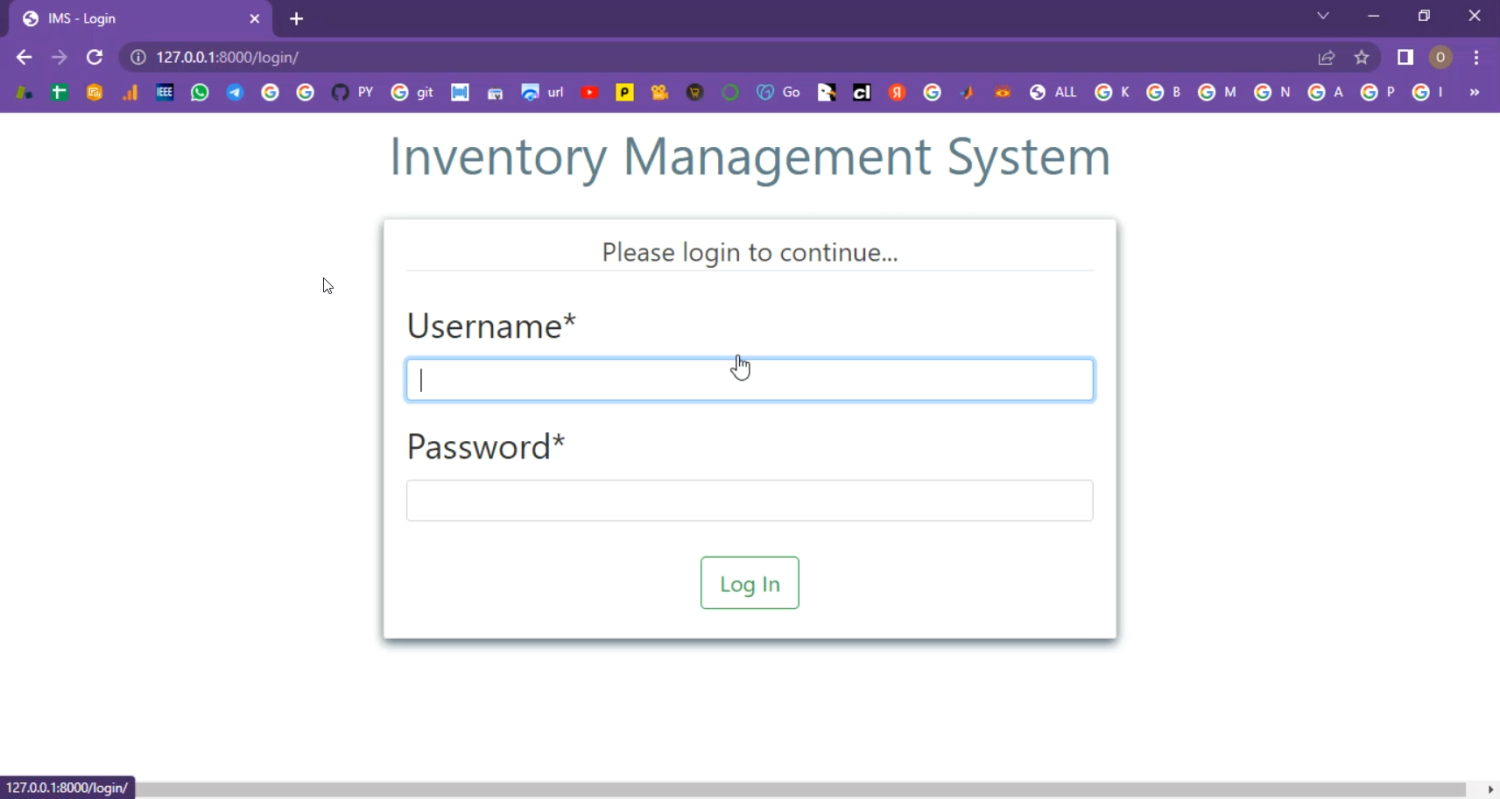Open the Google M bookmark
Screen dimensions: 1500x799
[1217, 92]
